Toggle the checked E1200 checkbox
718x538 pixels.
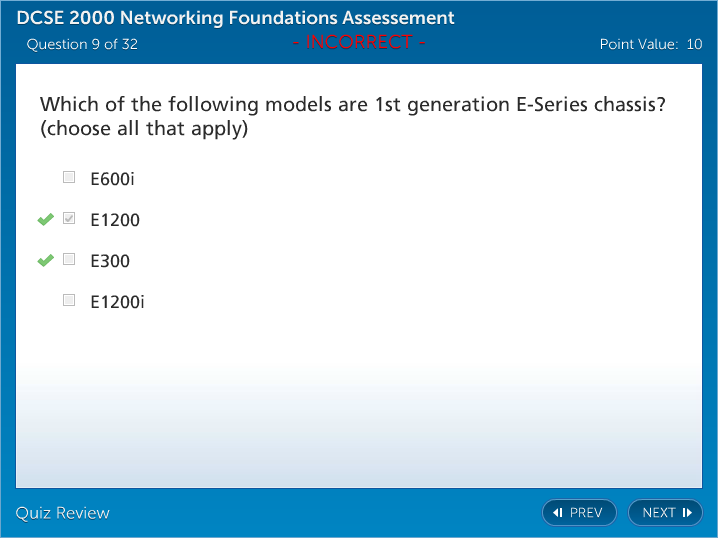(x=69, y=219)
